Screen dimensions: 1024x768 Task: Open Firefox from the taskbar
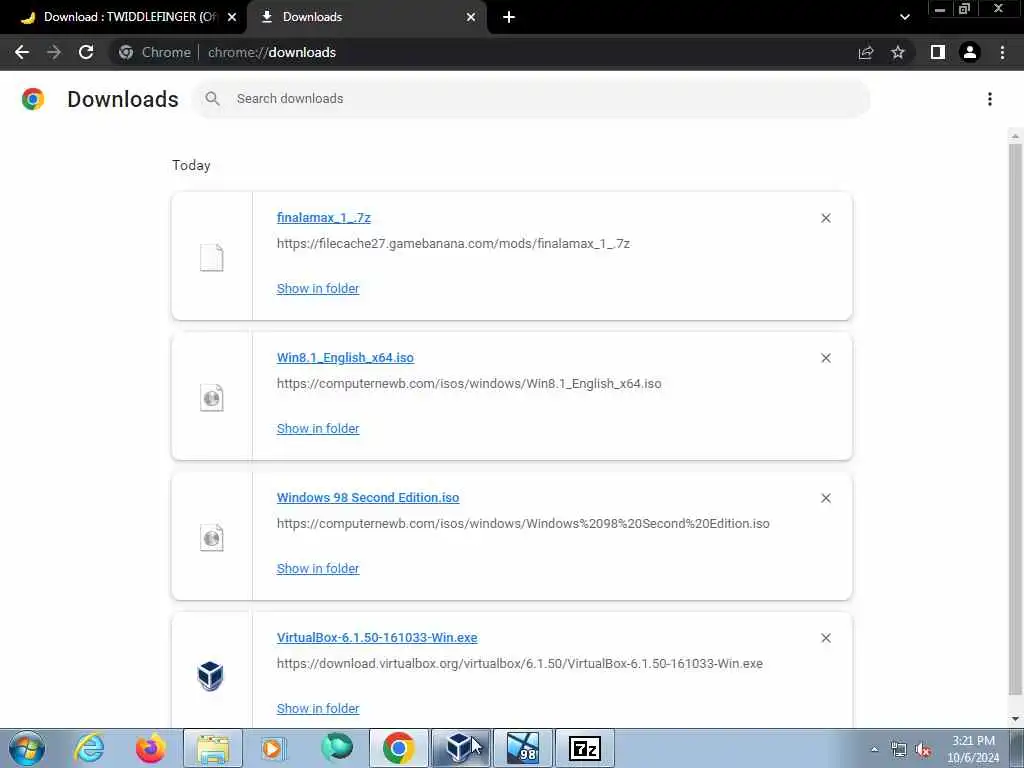(150, 748)
